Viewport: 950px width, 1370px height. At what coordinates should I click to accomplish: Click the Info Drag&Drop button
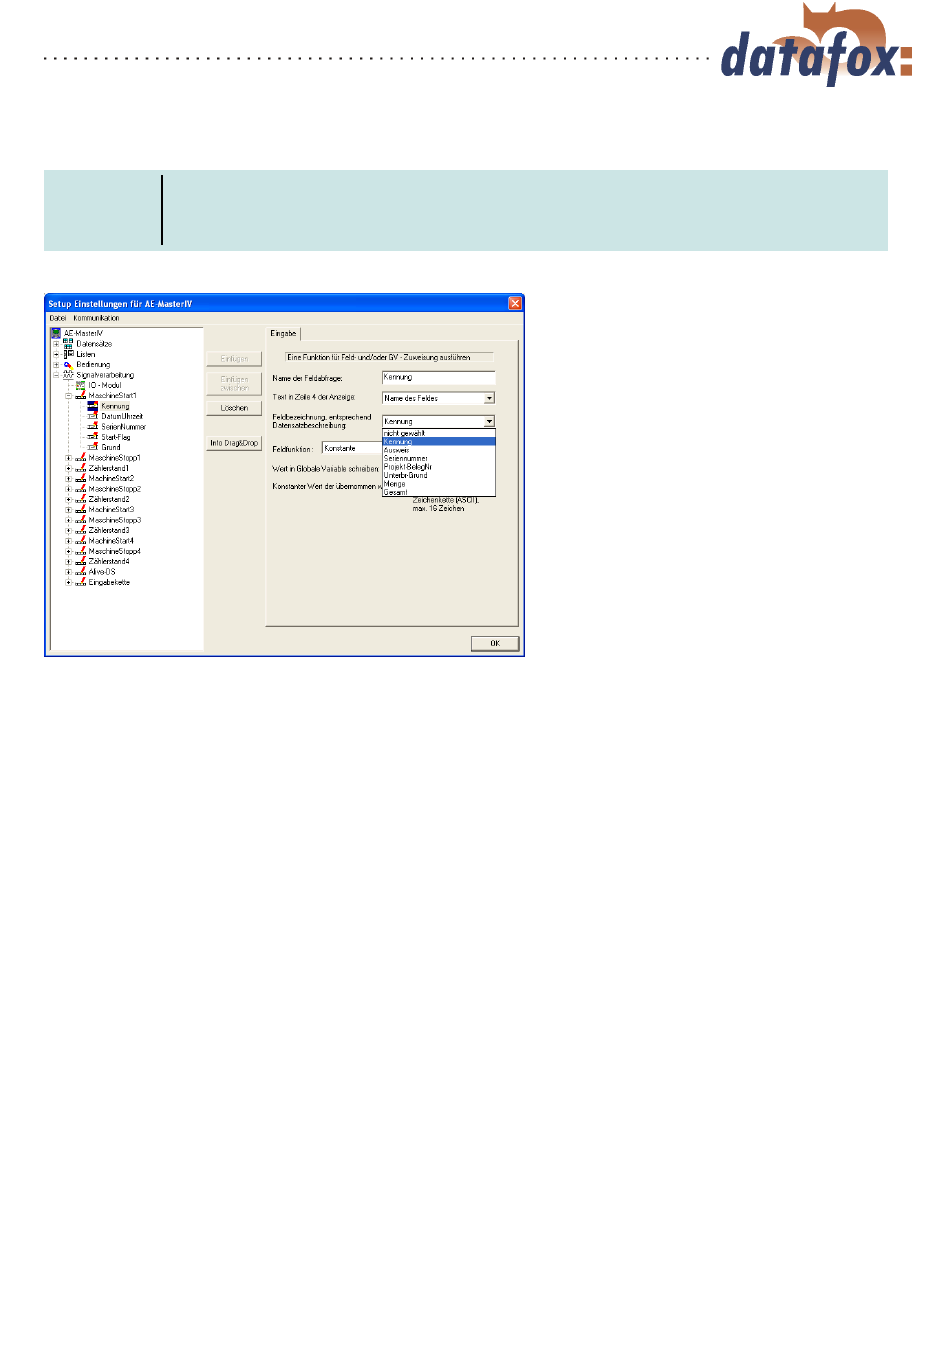coord(234,443)
